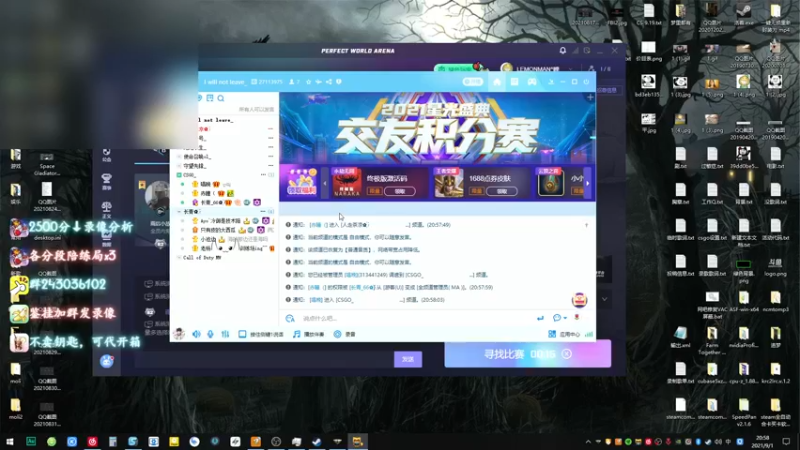Open the notification center in taskbar
The height and width of the screenshot is (450, 800).
[x=786, y=442]
